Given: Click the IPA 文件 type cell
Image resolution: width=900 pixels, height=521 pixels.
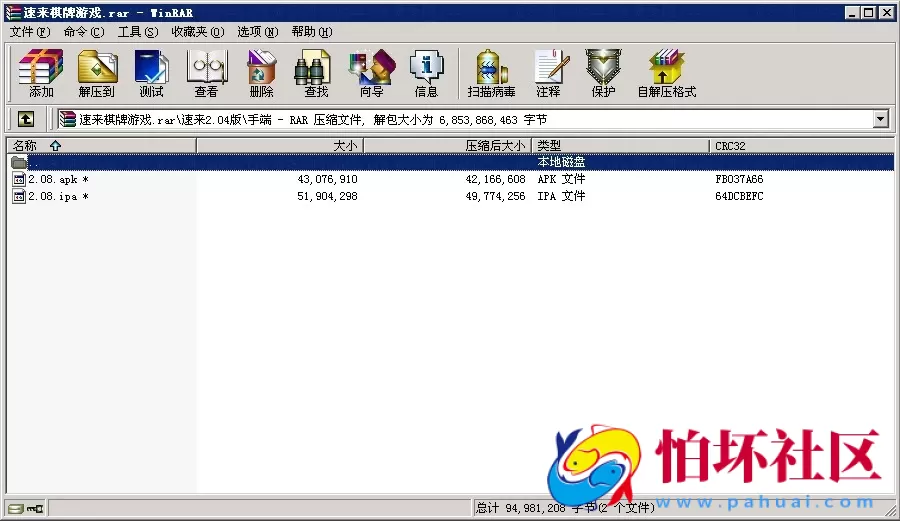Looking at the screenshot, I should (x=561, y=196).
